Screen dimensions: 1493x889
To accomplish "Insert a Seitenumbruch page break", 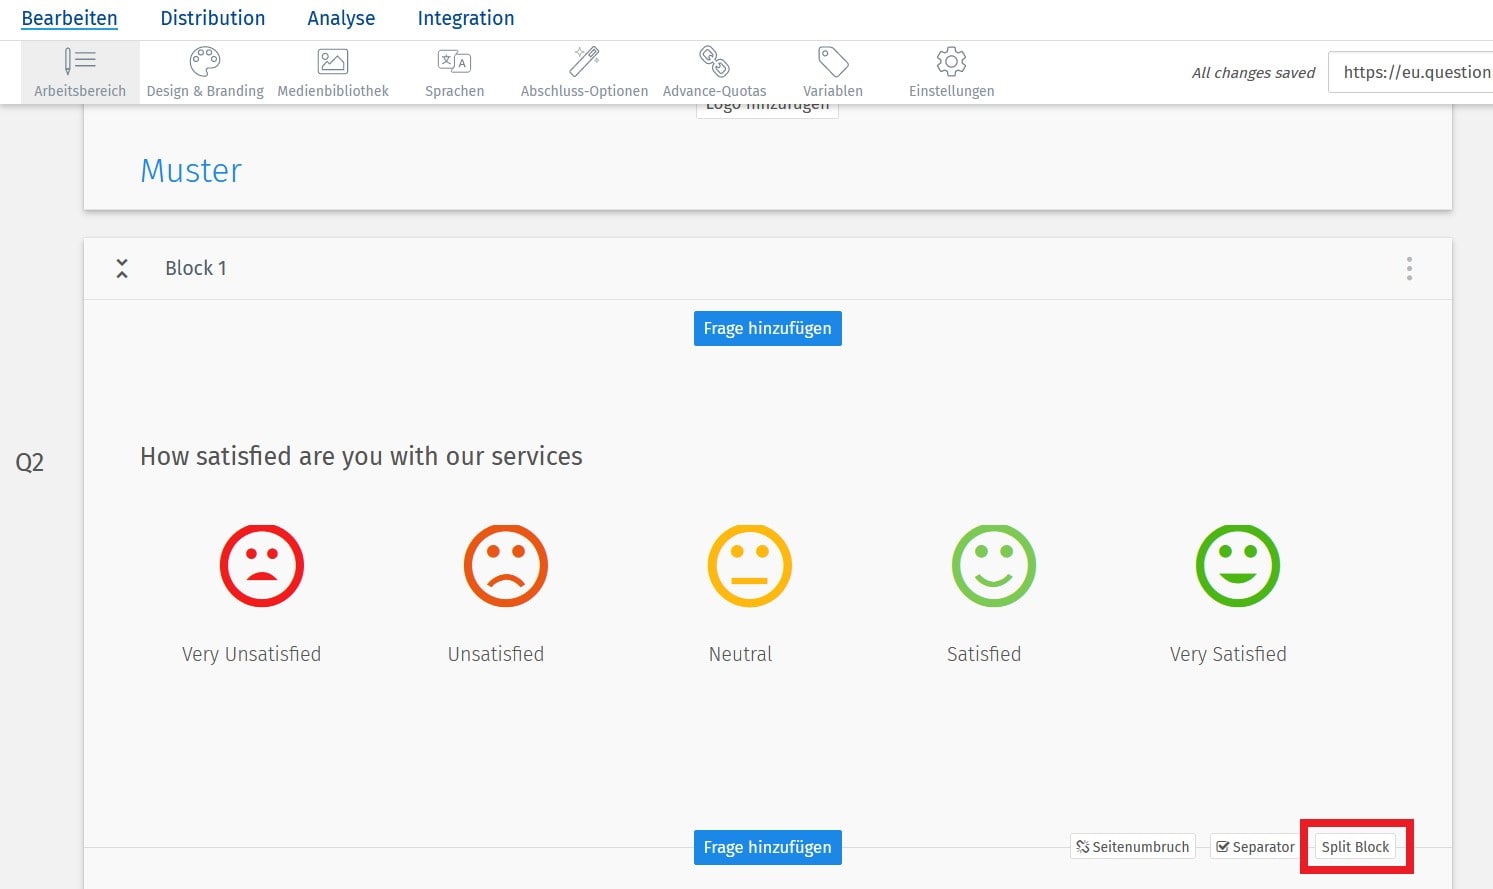I will point(1132,846).
